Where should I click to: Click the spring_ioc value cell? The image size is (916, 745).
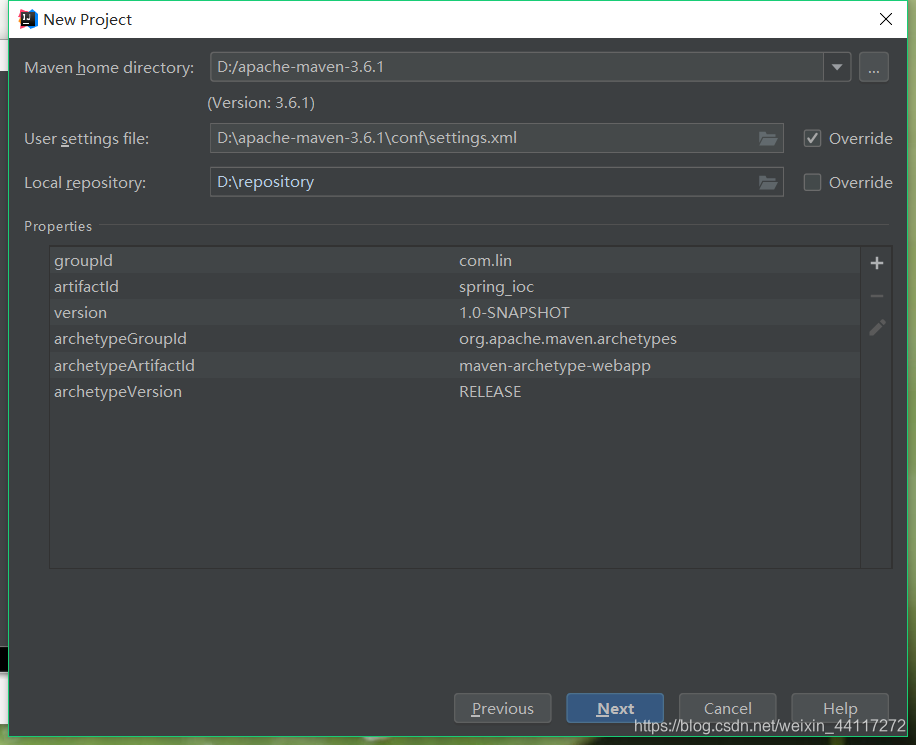click(x=497, y=287)
